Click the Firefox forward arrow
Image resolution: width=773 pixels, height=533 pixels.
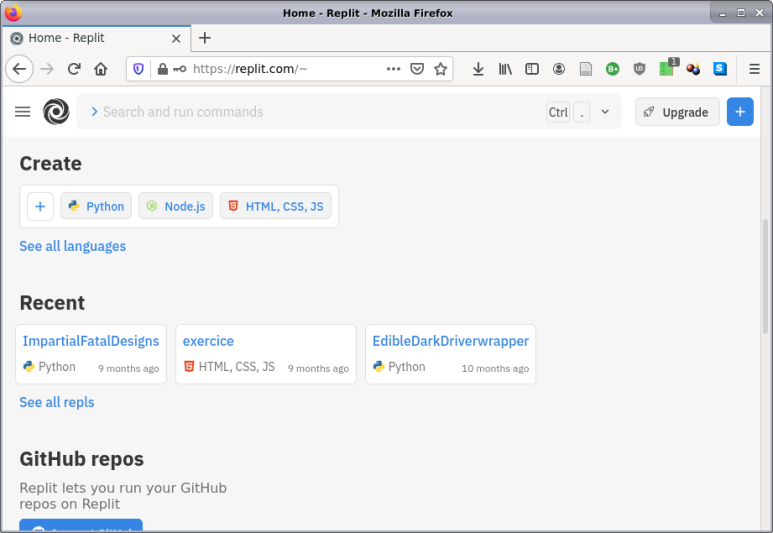47,69
